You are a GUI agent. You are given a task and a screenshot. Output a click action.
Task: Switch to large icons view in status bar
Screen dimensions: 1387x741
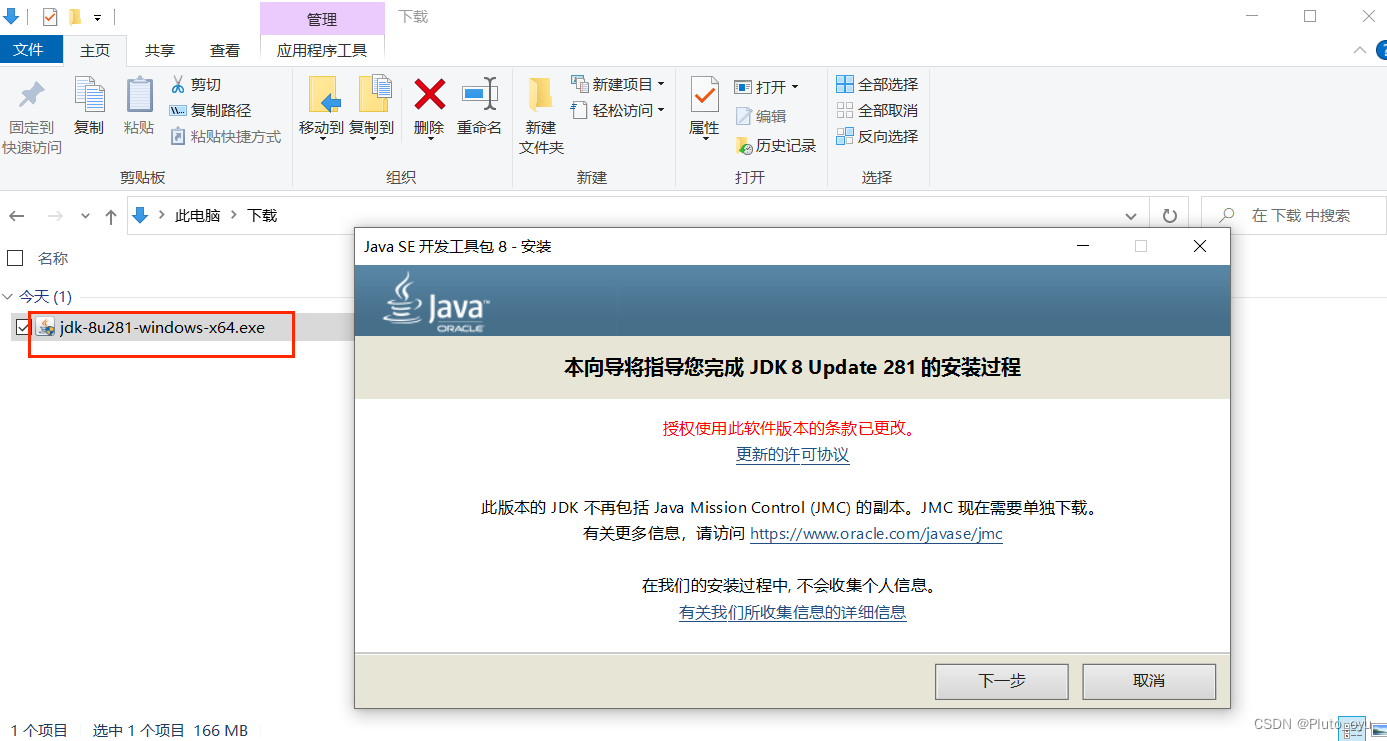(x=1378, y=729)
